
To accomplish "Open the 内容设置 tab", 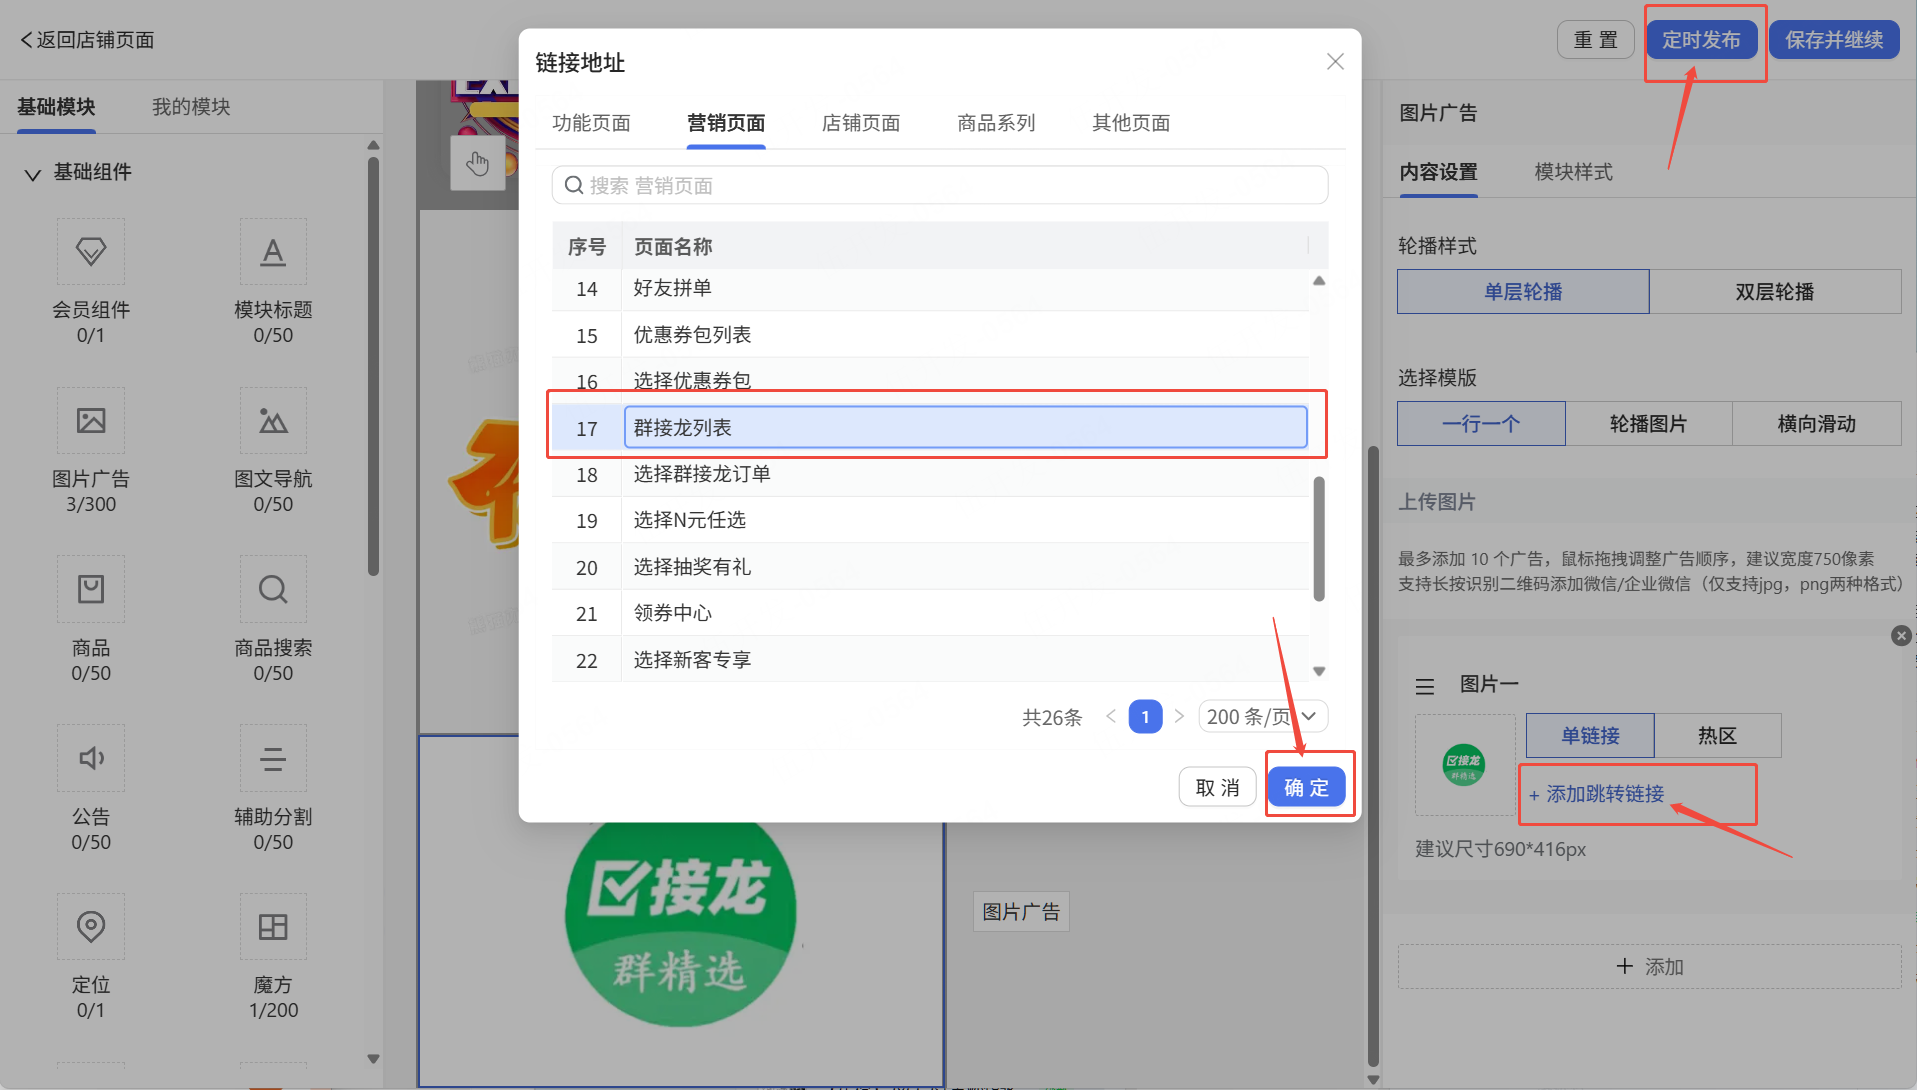I will point(1438,172).
